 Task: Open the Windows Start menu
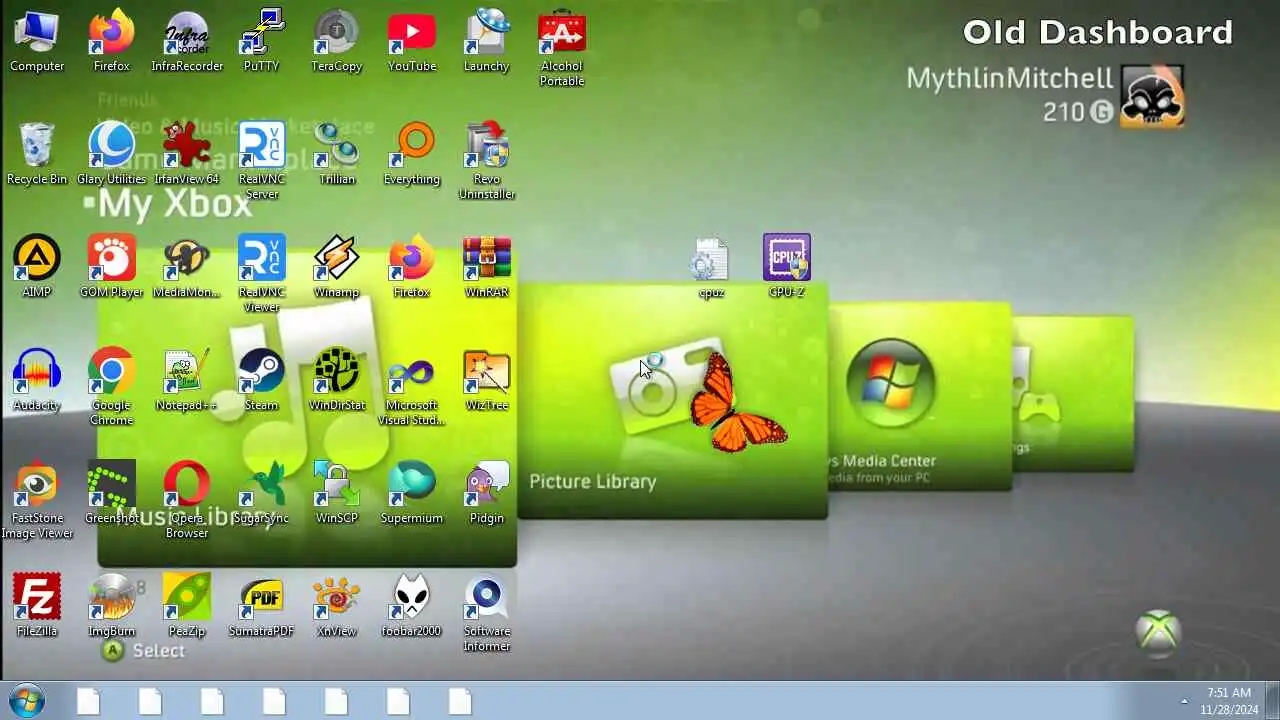click(27, 700)
